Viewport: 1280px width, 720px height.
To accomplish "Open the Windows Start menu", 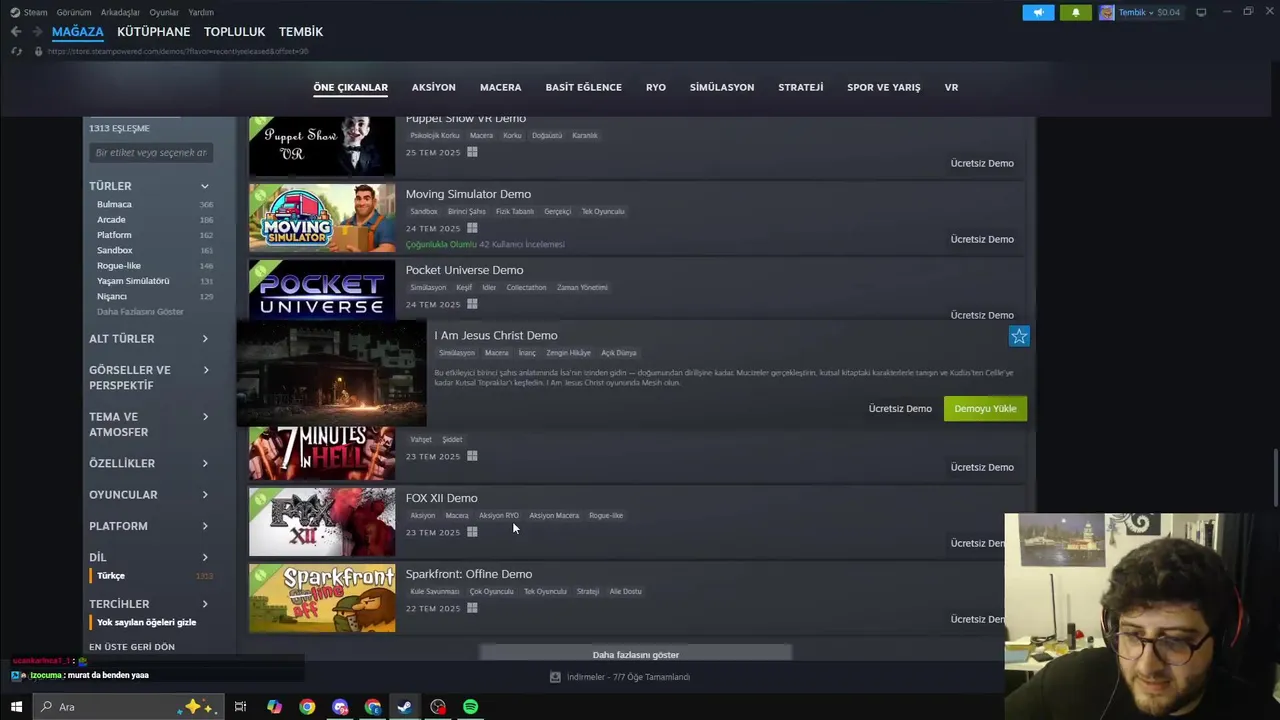I will point(16,707).
